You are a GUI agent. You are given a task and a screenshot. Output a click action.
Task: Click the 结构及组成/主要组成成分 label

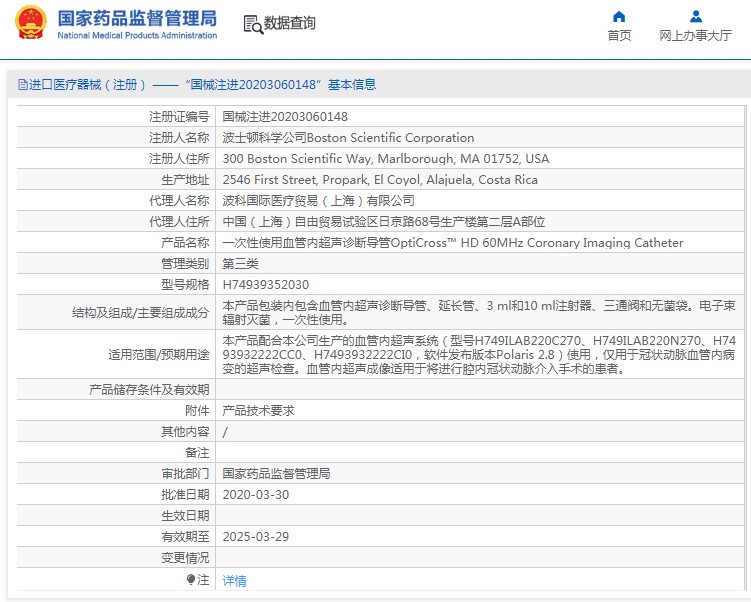click(x=141, y=313)
